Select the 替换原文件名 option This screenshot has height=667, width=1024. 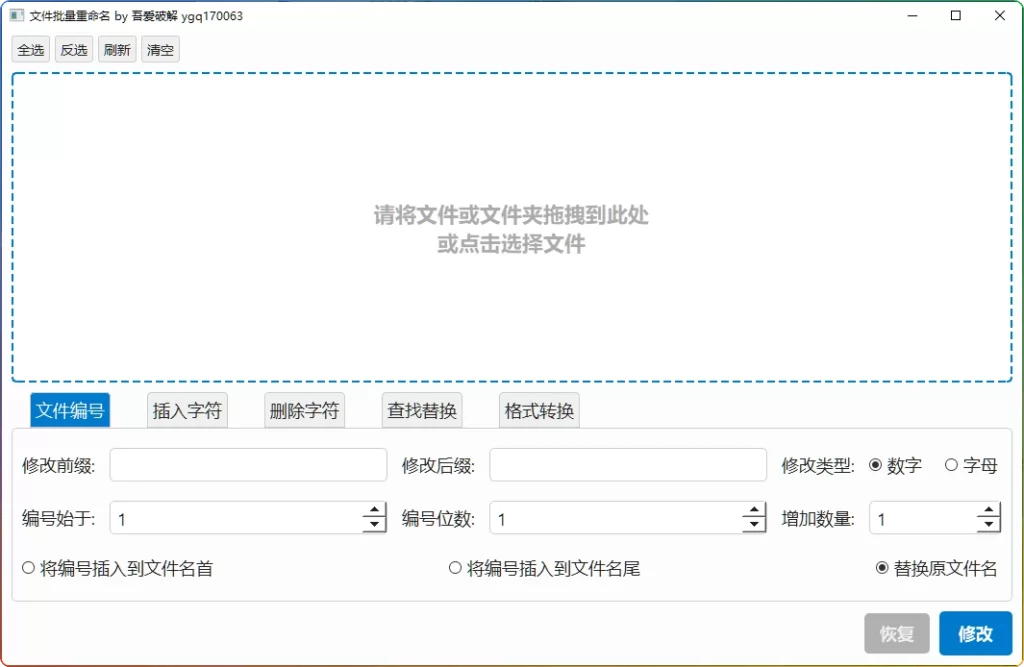point(884,567)
